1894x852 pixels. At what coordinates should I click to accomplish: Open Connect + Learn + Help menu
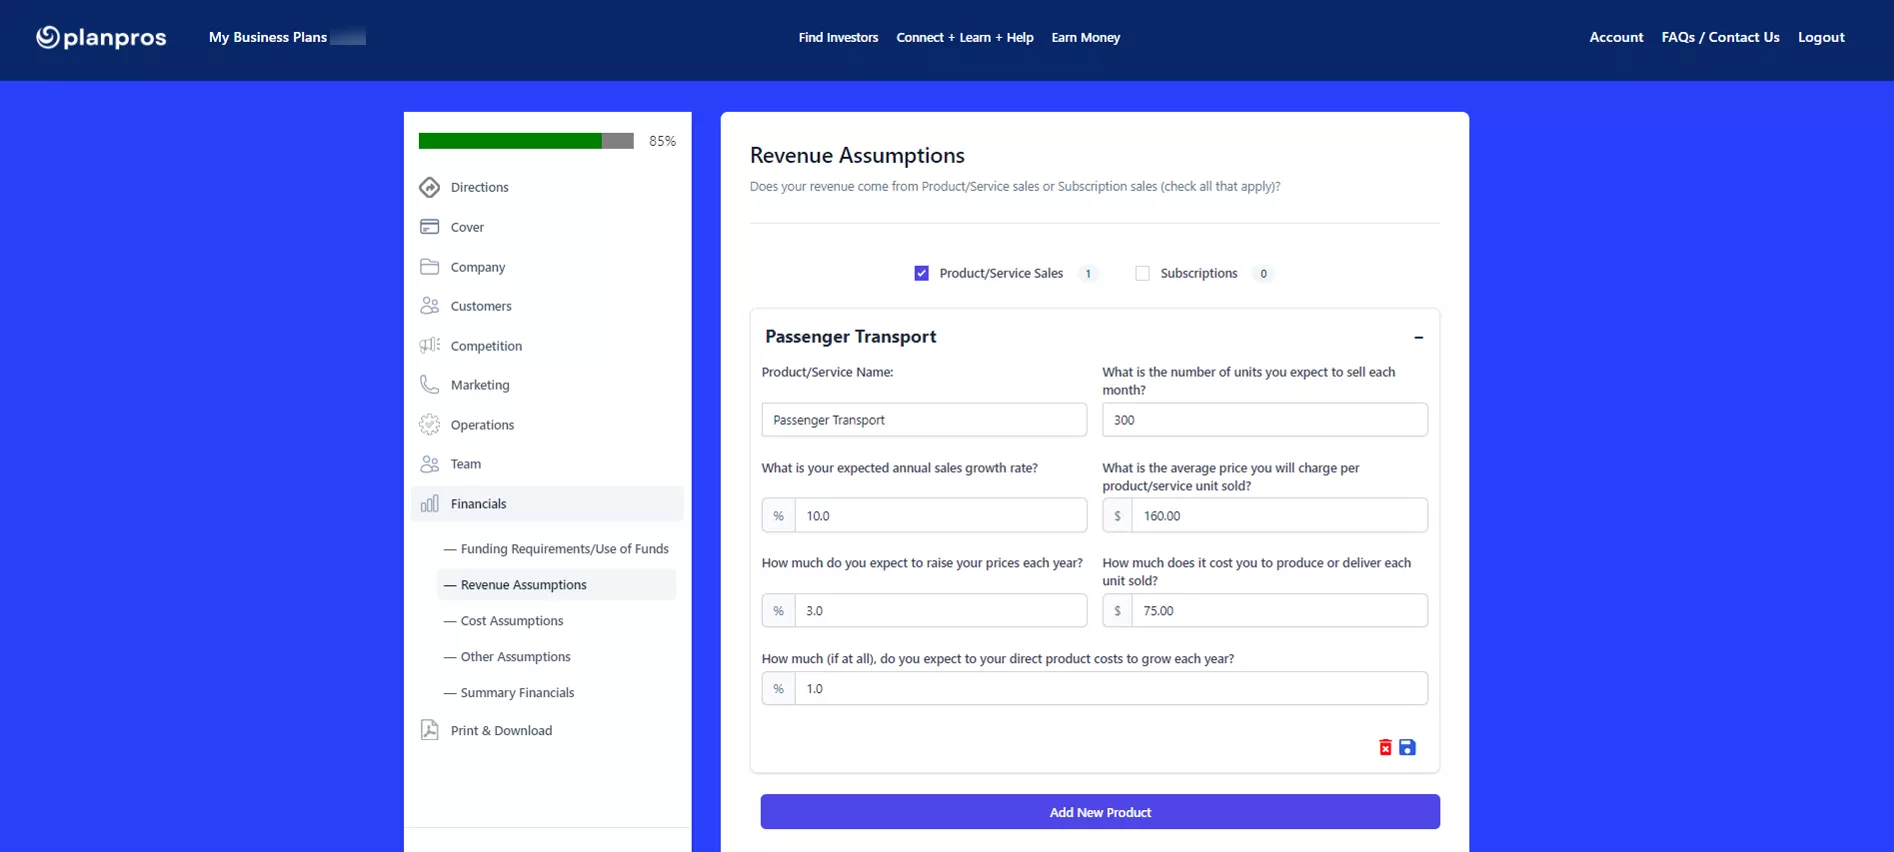point(964,37)
